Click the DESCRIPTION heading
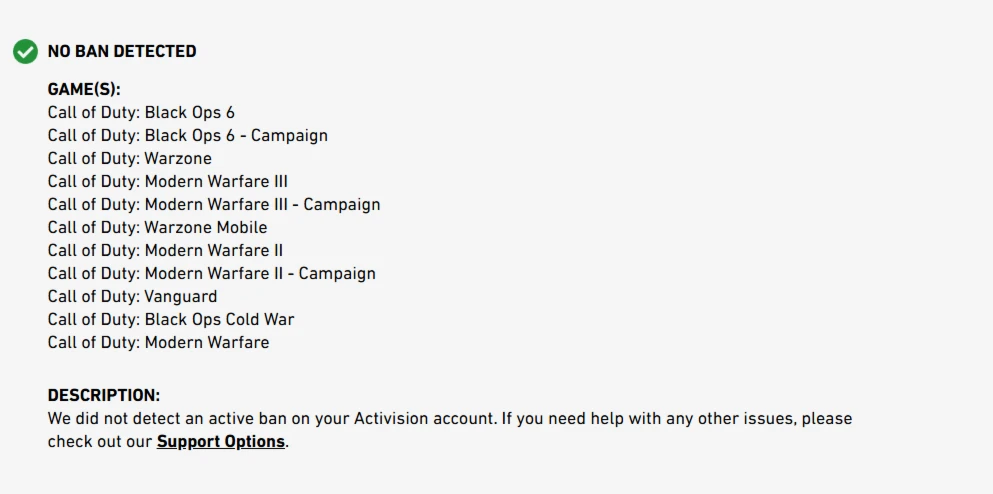The height and width of the screenshot is (494, 993). (104, 395)
